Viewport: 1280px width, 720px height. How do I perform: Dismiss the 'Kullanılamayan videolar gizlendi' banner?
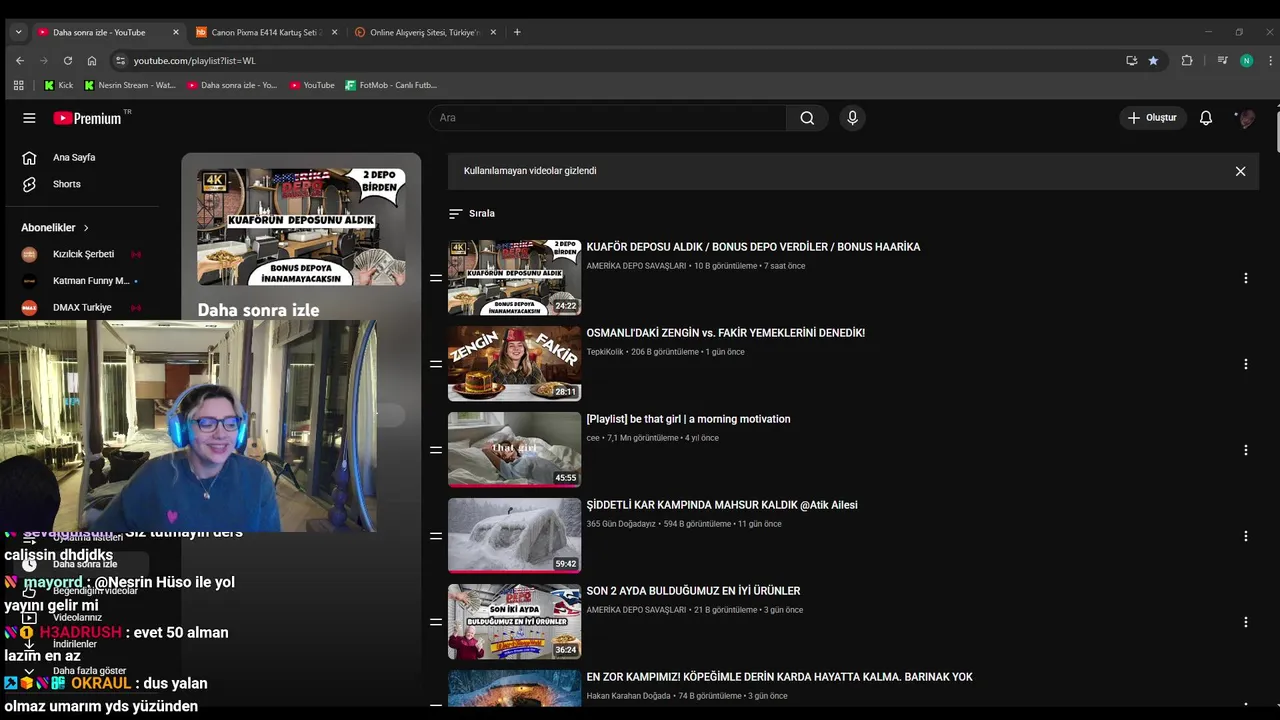(x=1240, y=171)
